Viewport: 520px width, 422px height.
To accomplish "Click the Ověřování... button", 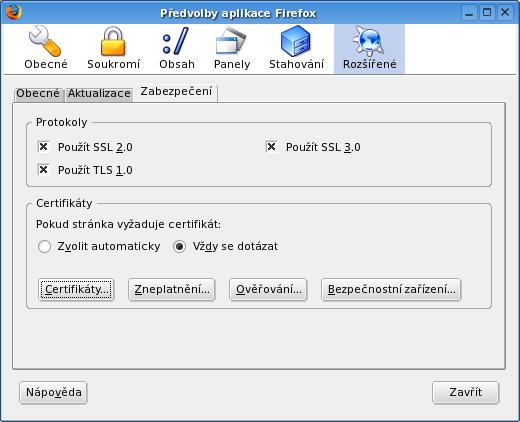I will 268,289.
